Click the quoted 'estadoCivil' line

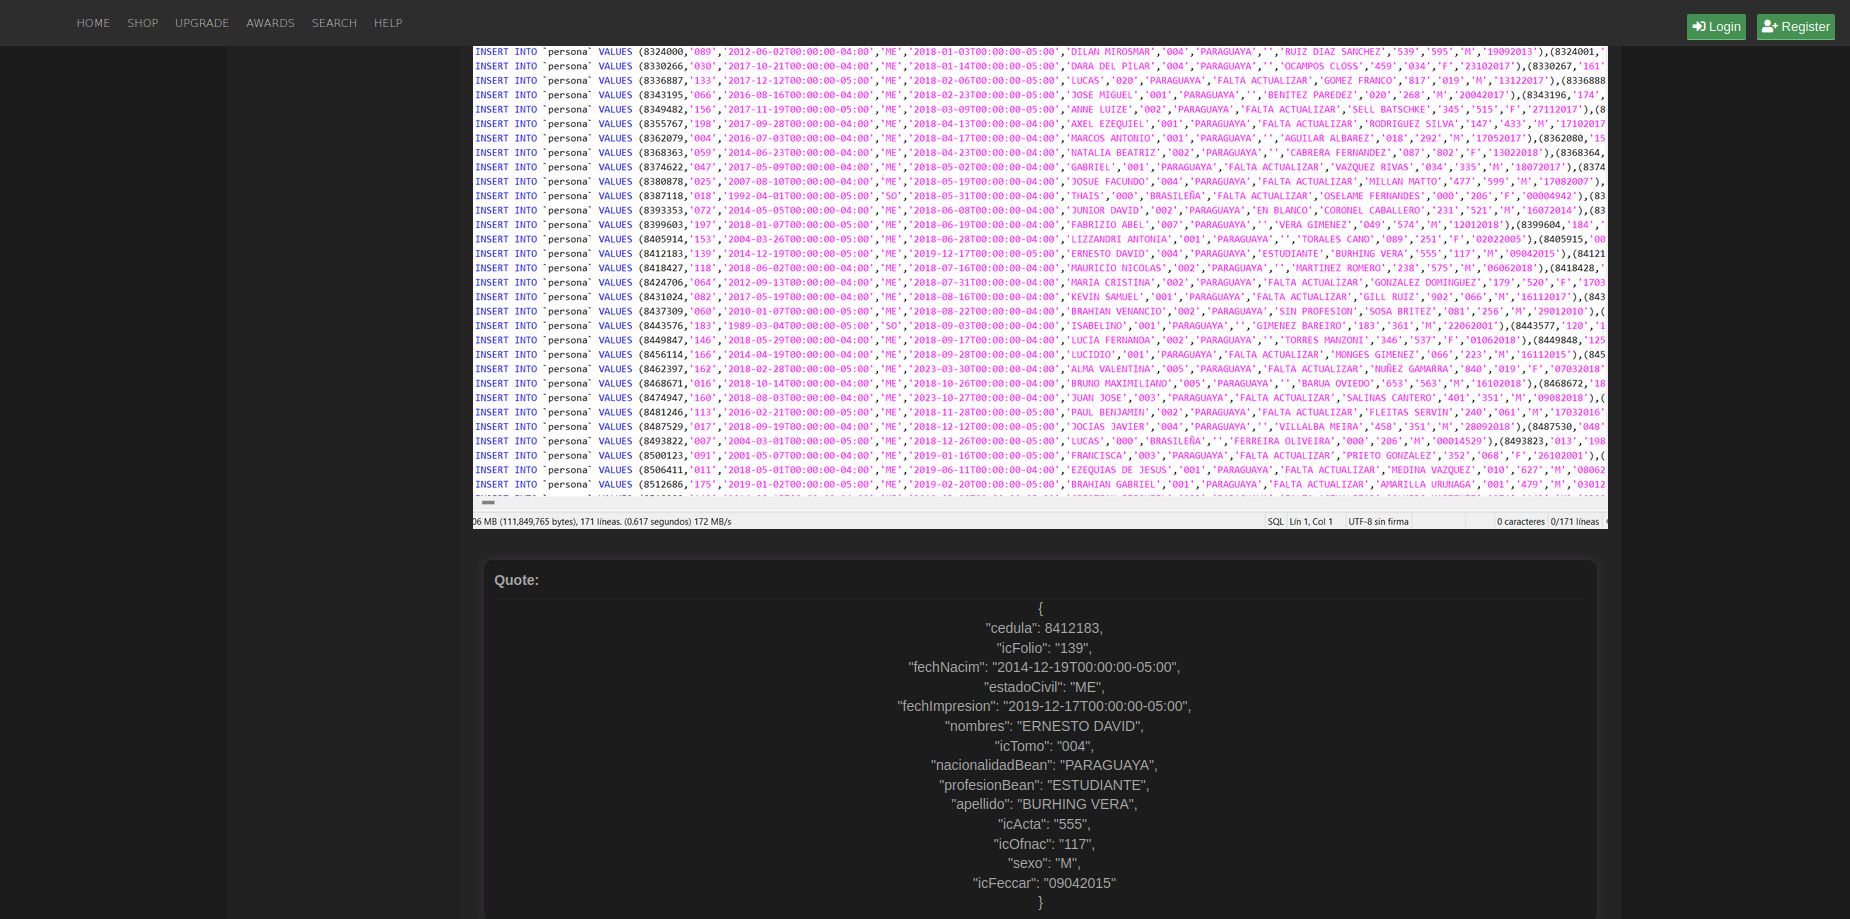(1044, 687)
